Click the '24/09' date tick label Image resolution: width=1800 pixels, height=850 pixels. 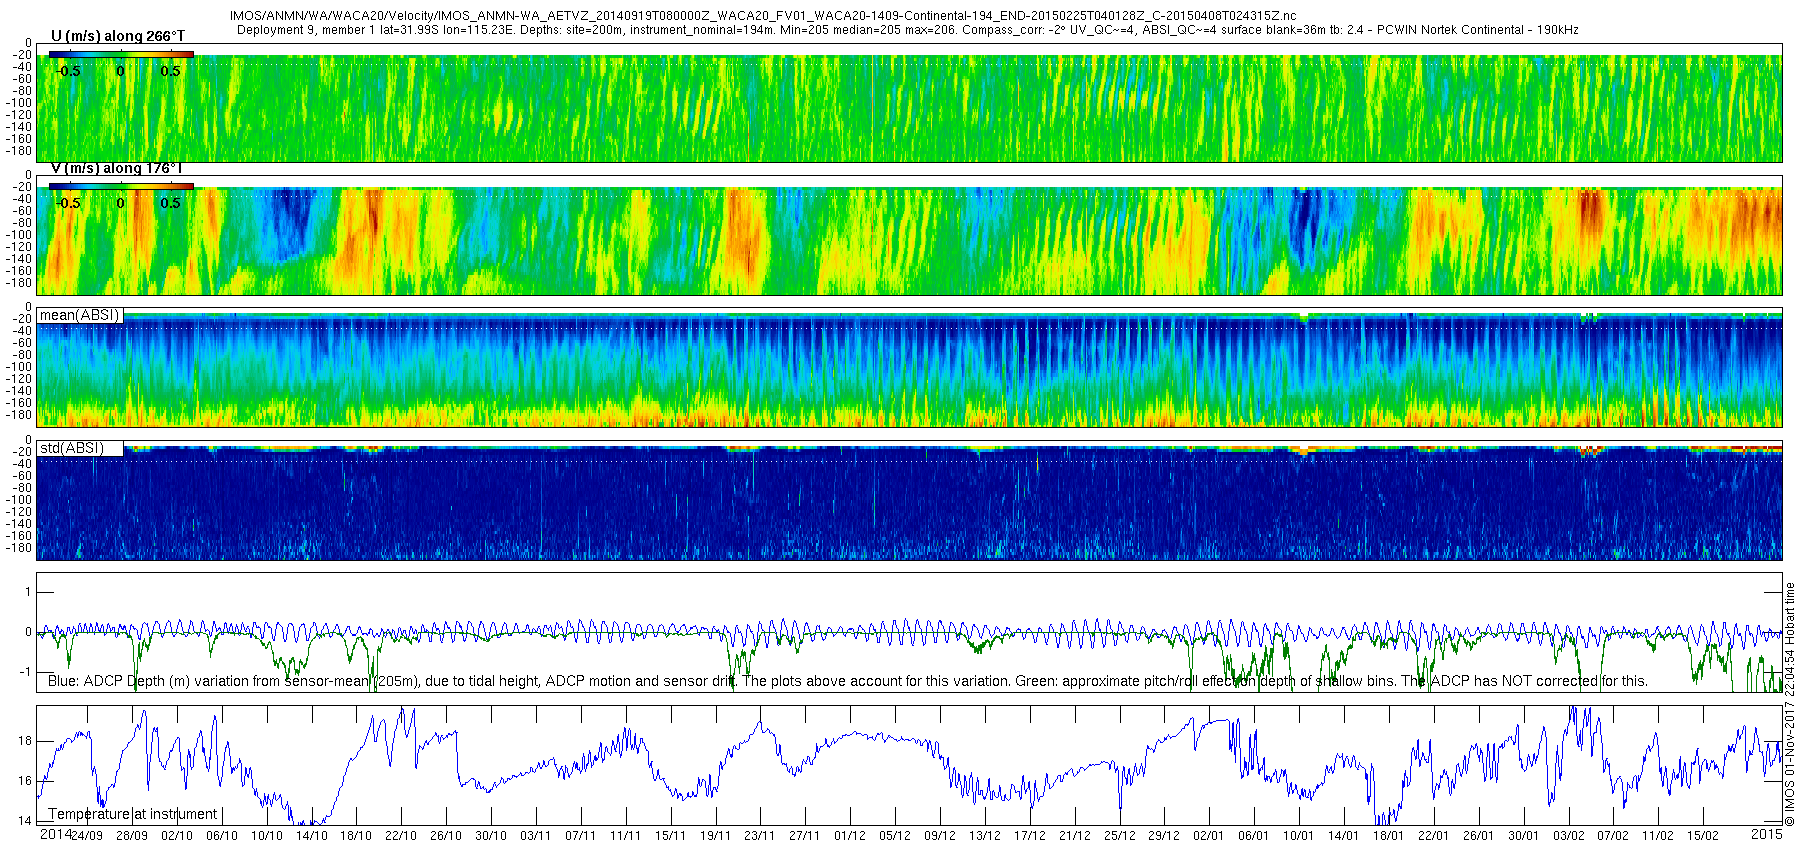coord(87,836)
